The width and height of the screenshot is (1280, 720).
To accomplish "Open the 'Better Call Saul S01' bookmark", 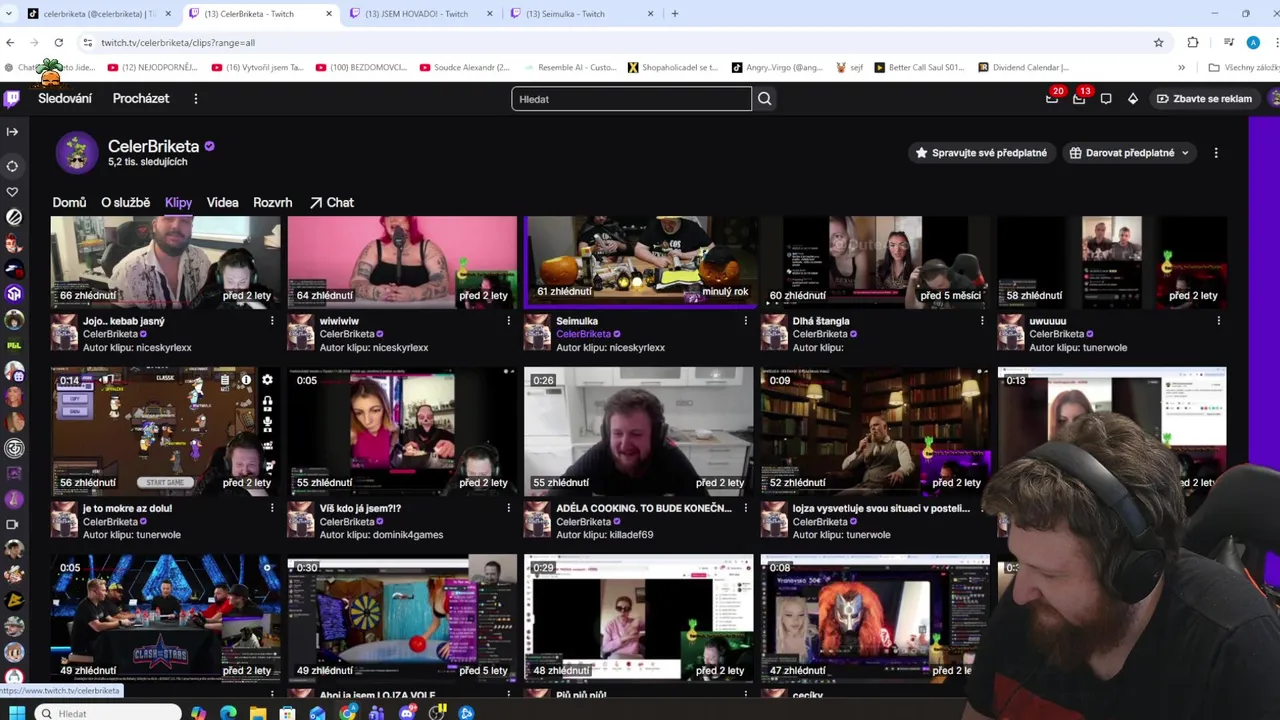I will pyautogui.click(x=920, y=68).
